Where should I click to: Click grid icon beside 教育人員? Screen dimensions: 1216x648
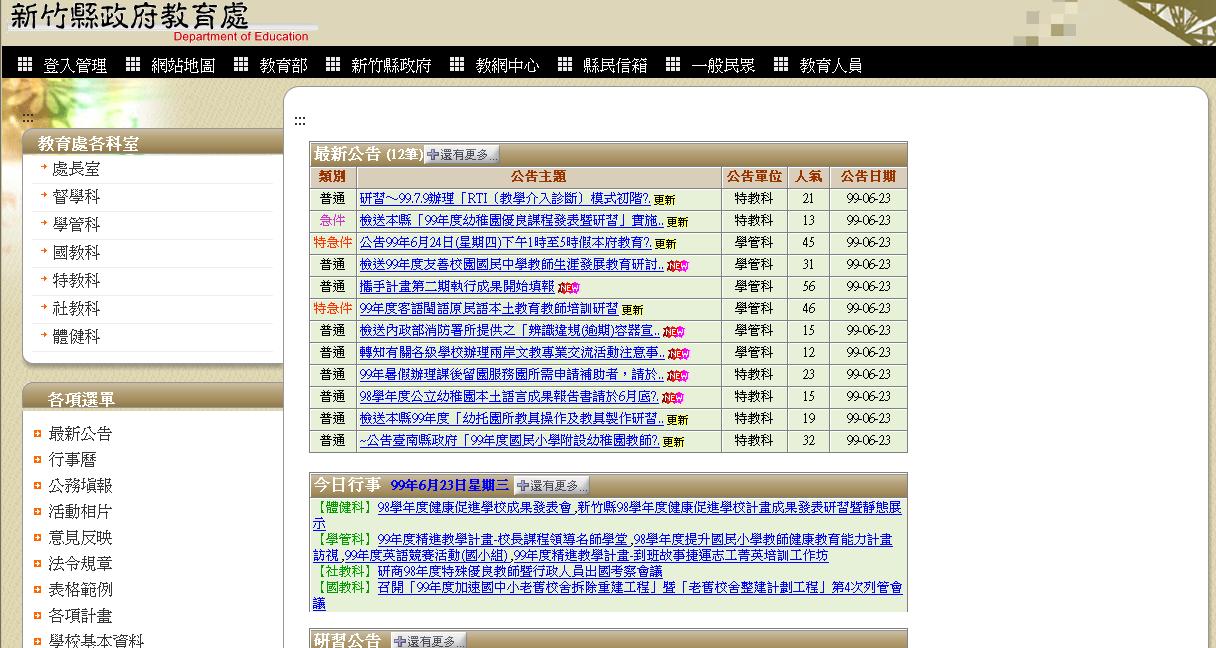tap(781, 64)
